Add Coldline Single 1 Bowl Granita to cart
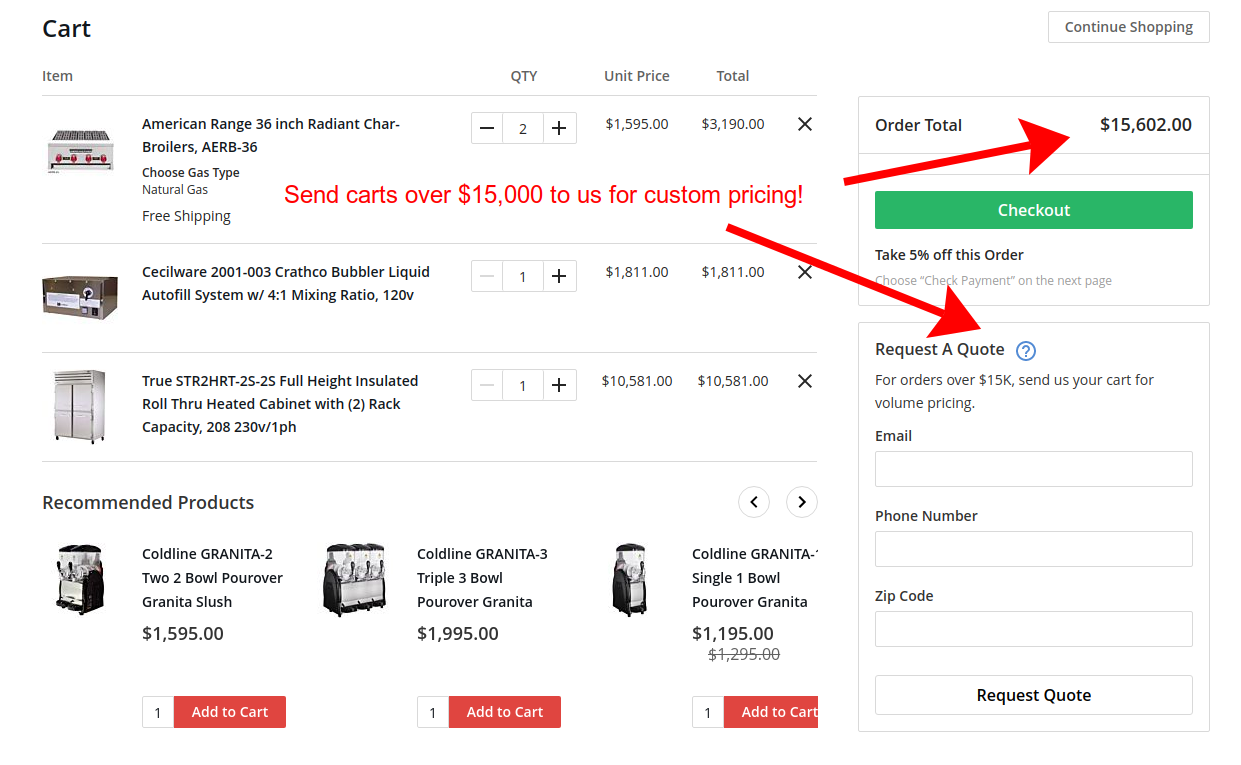The width and height of the screenshot is (1241, 765). pos(771,712)
